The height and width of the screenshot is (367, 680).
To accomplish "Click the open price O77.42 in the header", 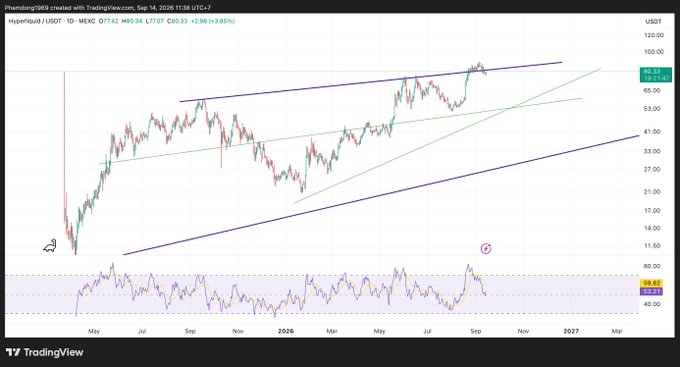I will [x=108, y=21].
